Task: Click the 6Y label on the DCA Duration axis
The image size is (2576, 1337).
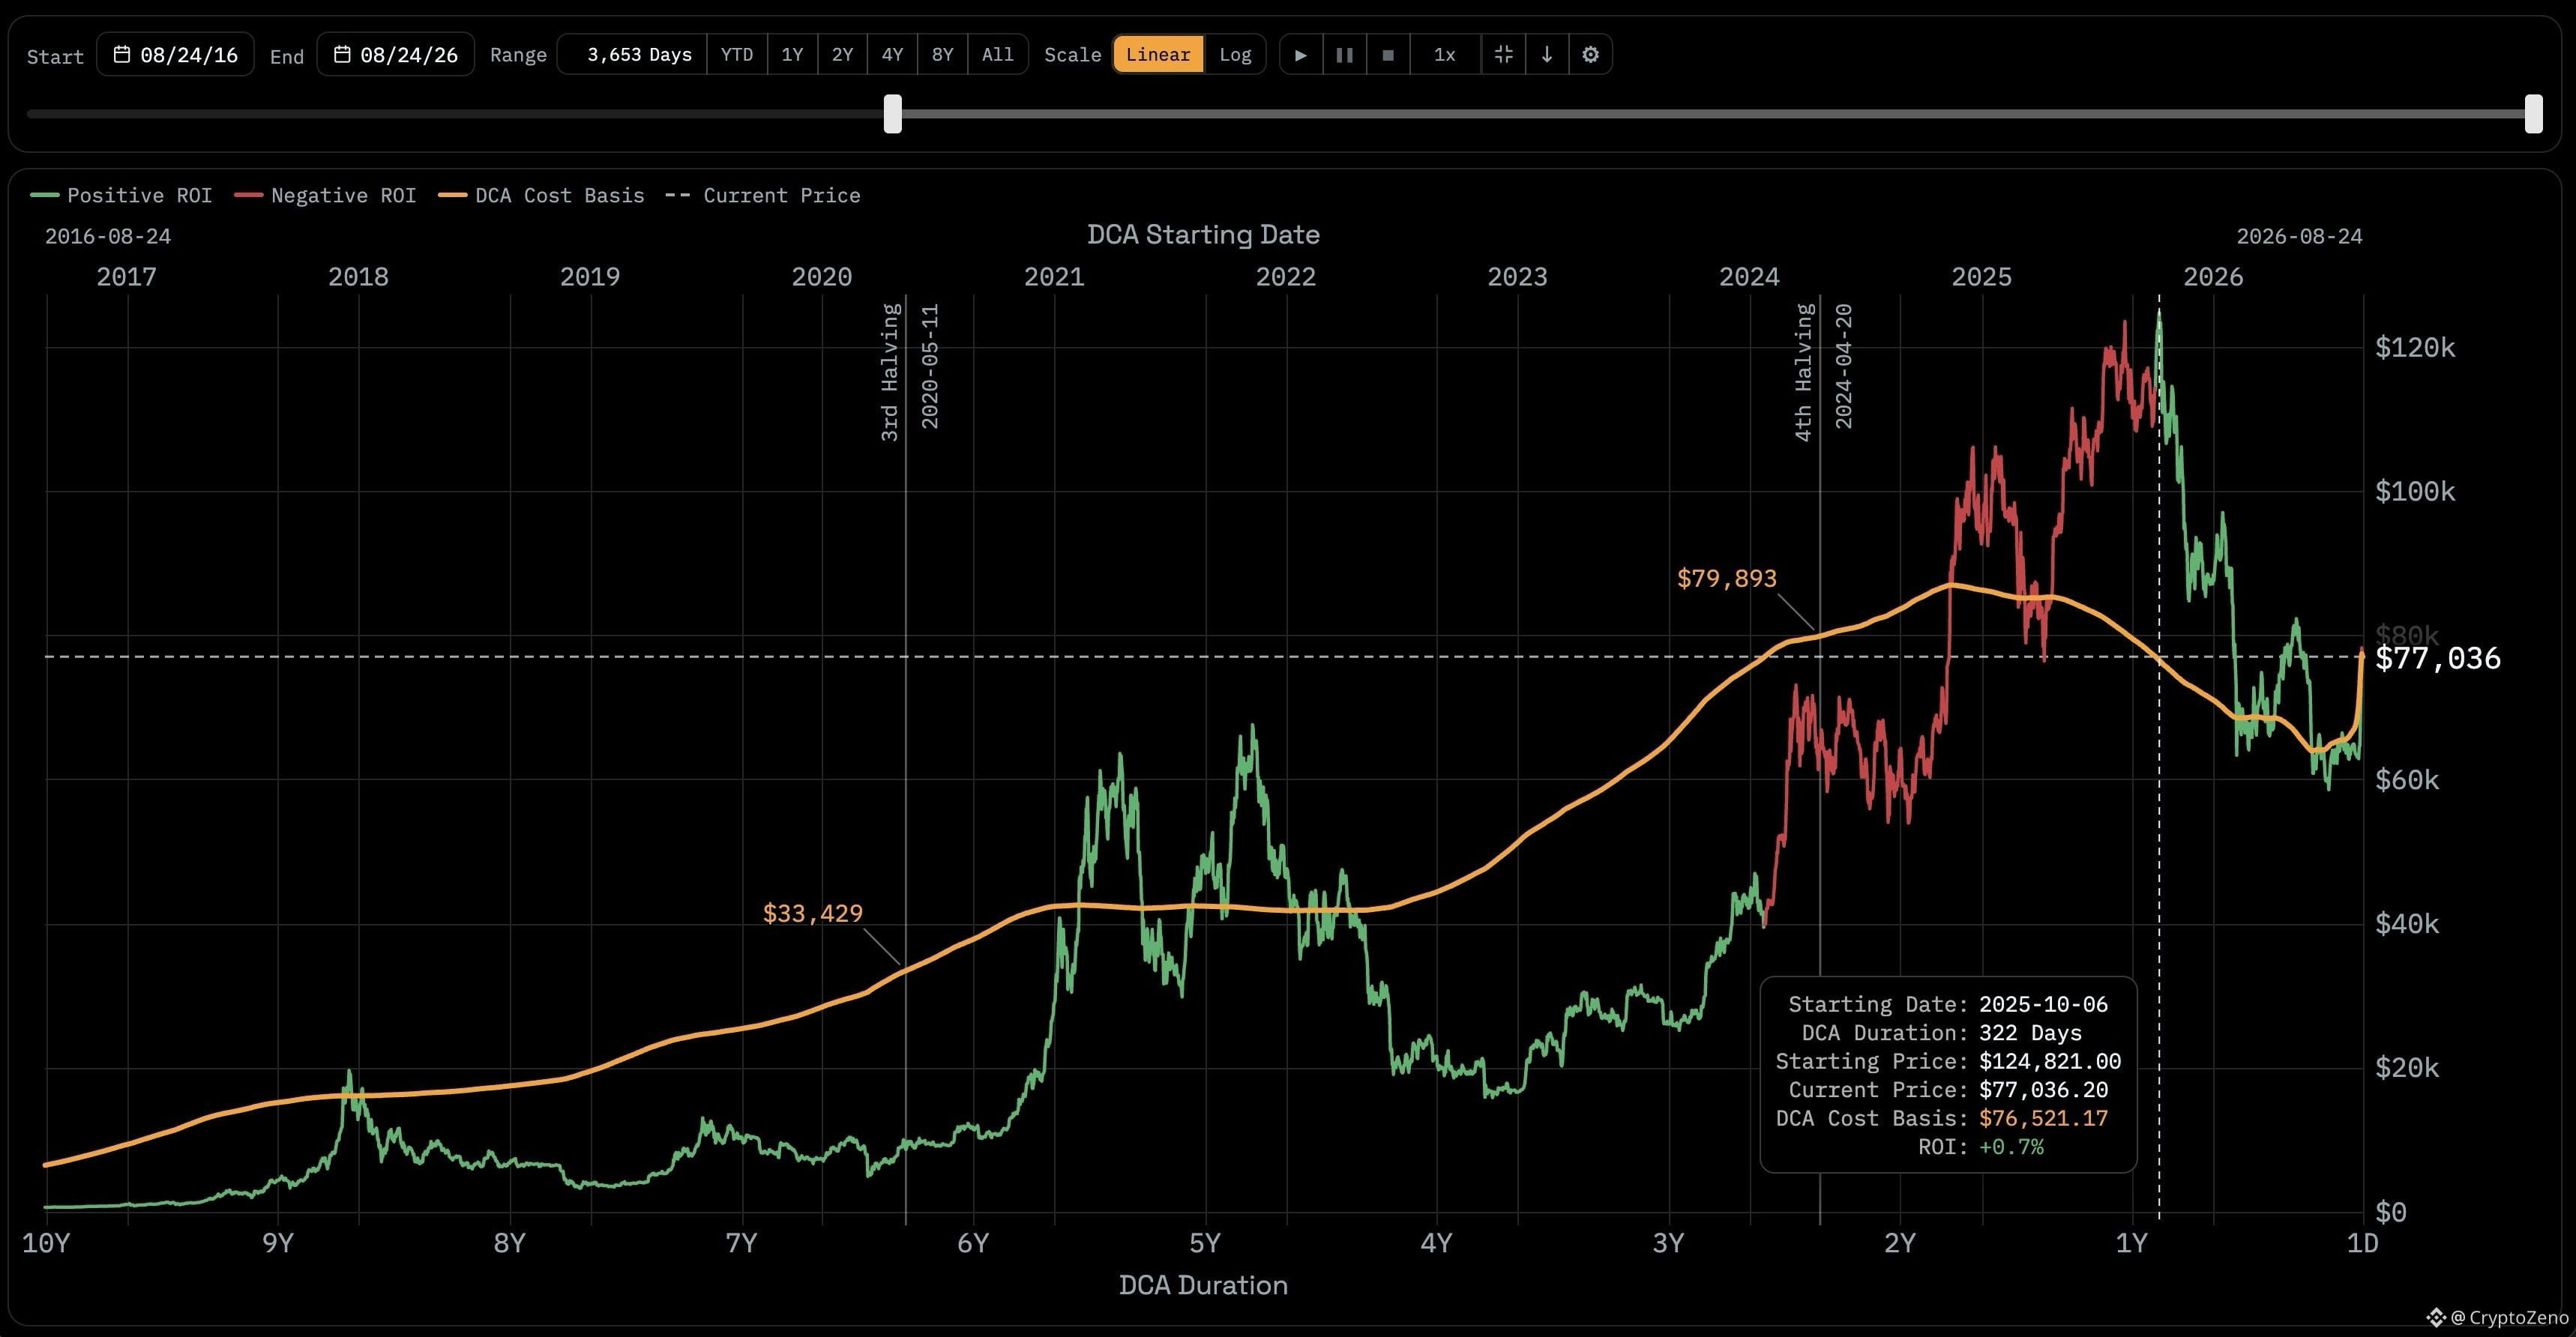Action: point(973,1243)
